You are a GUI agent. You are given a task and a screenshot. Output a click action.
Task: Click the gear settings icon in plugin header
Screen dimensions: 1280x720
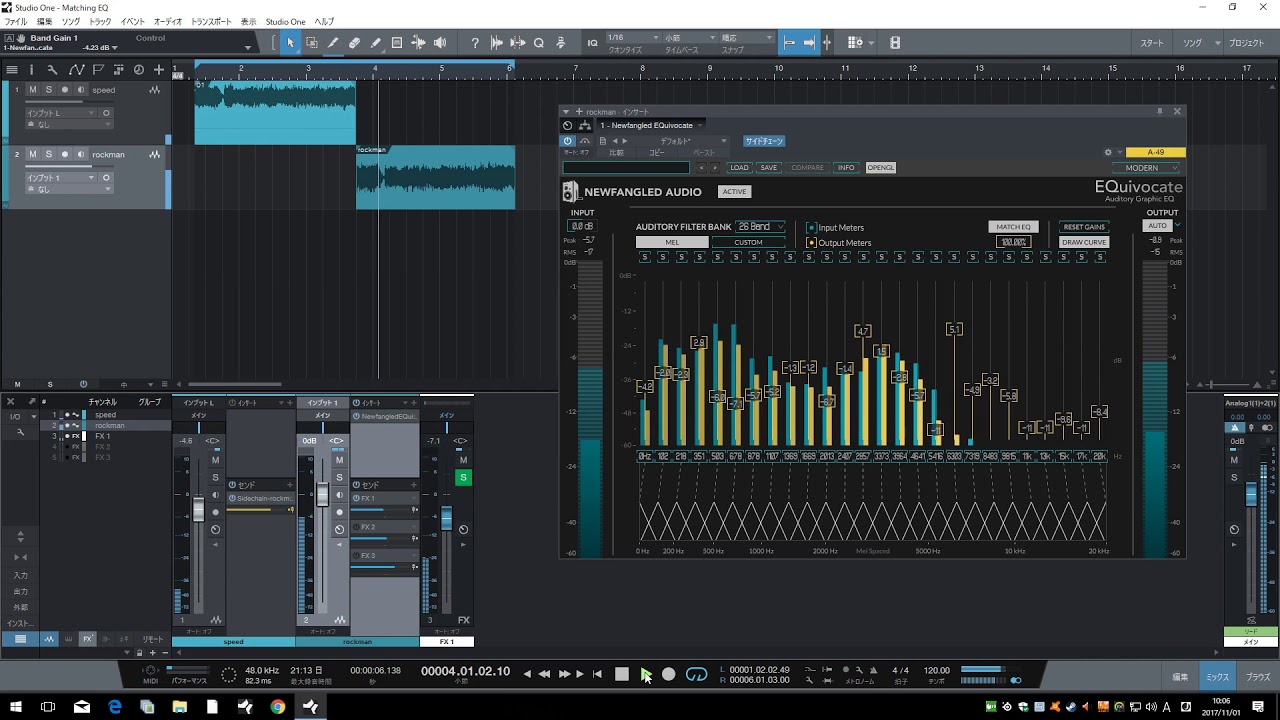coord(1108,153)
